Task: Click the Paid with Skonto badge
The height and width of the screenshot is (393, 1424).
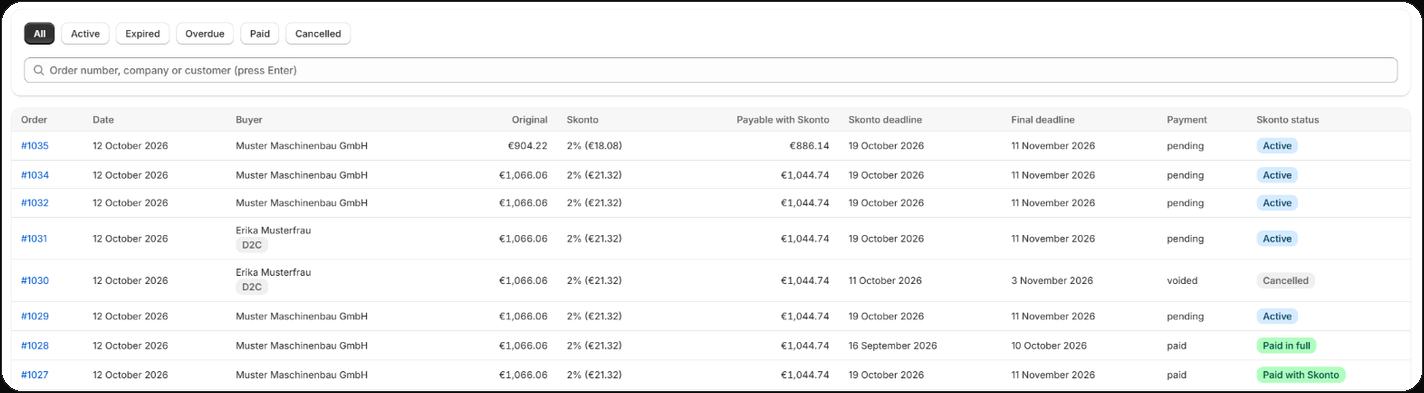Action: (x=1301, y=375)
